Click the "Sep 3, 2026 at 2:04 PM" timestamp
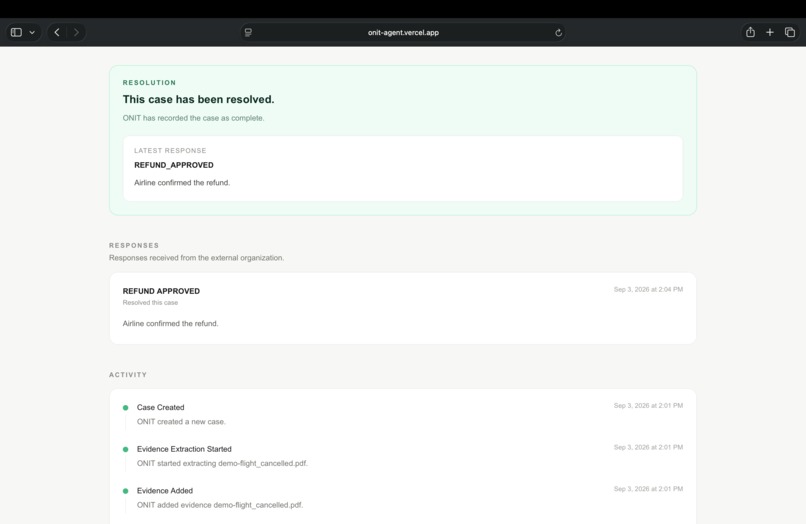Image resolution: width=806 pixels, height=524 pixels. pyautogui.click(x=648, y=290)
